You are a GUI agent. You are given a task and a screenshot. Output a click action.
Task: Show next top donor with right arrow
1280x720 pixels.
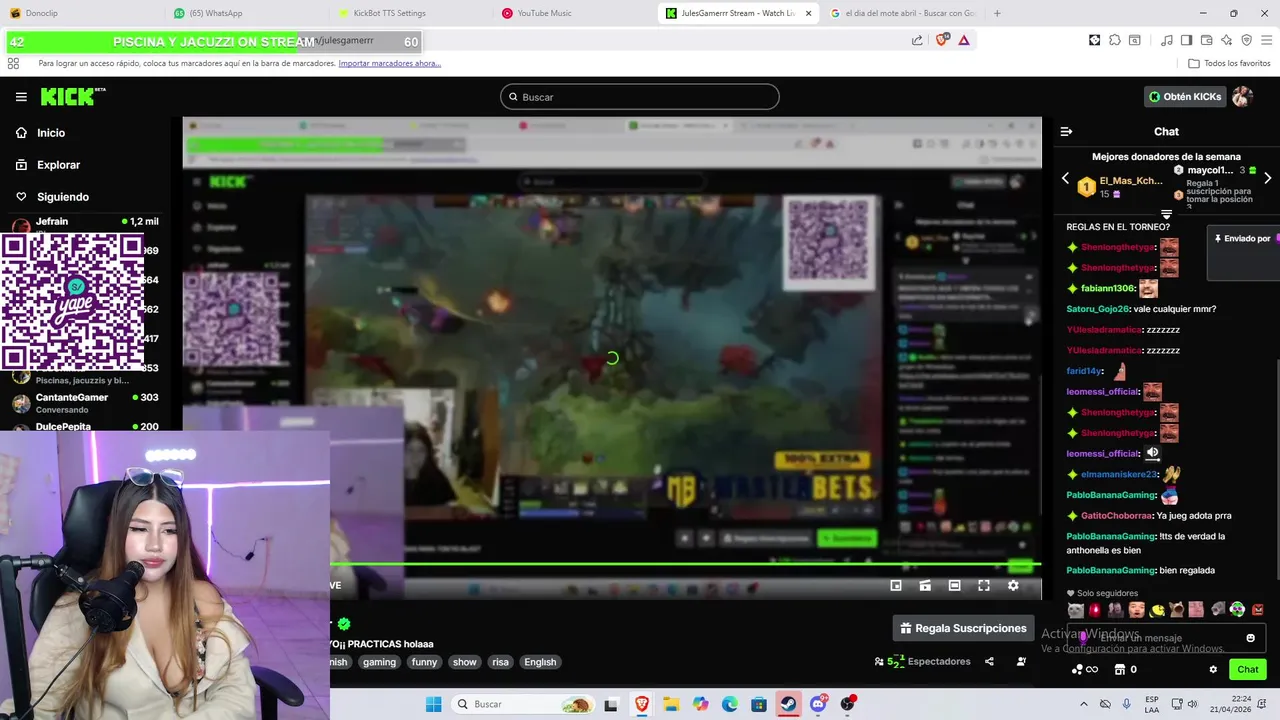[x=1267, y=178]
